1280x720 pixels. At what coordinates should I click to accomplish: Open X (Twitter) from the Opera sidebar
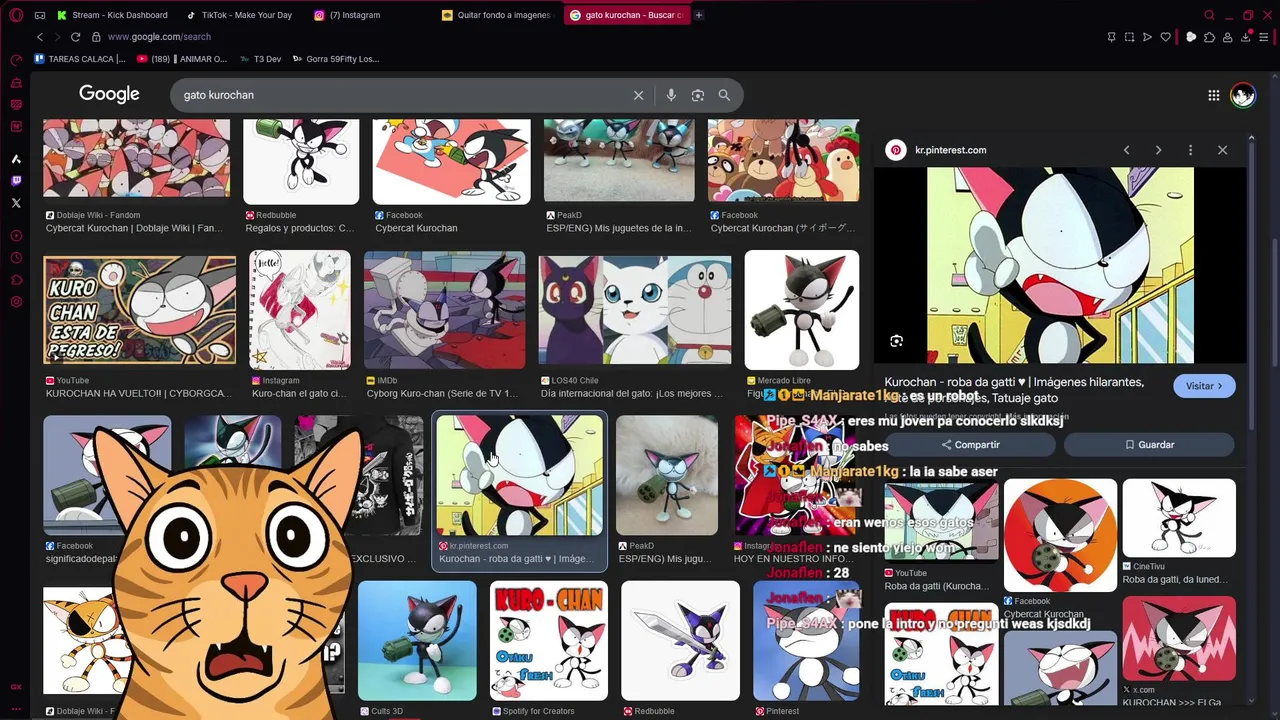tap(16, 203)
